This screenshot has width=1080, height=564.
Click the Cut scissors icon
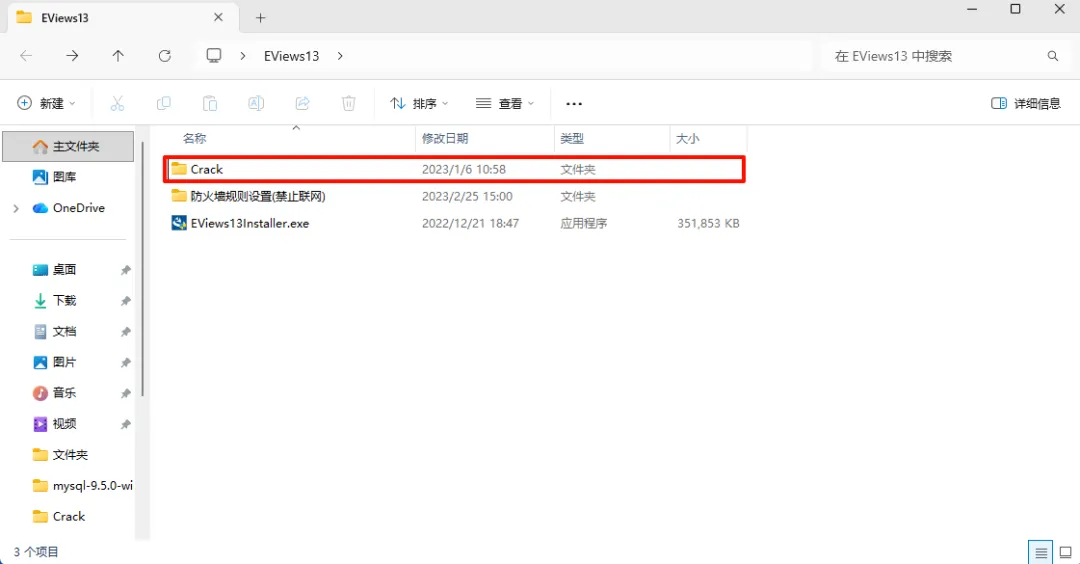pyautogui.click(x=117, y=103)
